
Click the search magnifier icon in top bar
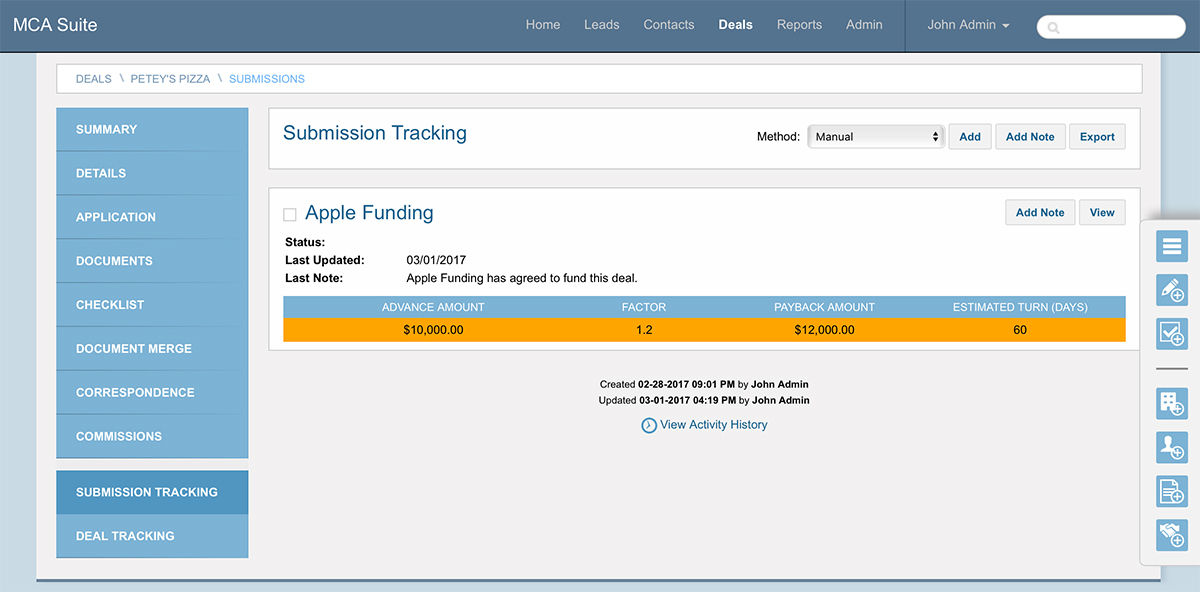coord(1053,28)
